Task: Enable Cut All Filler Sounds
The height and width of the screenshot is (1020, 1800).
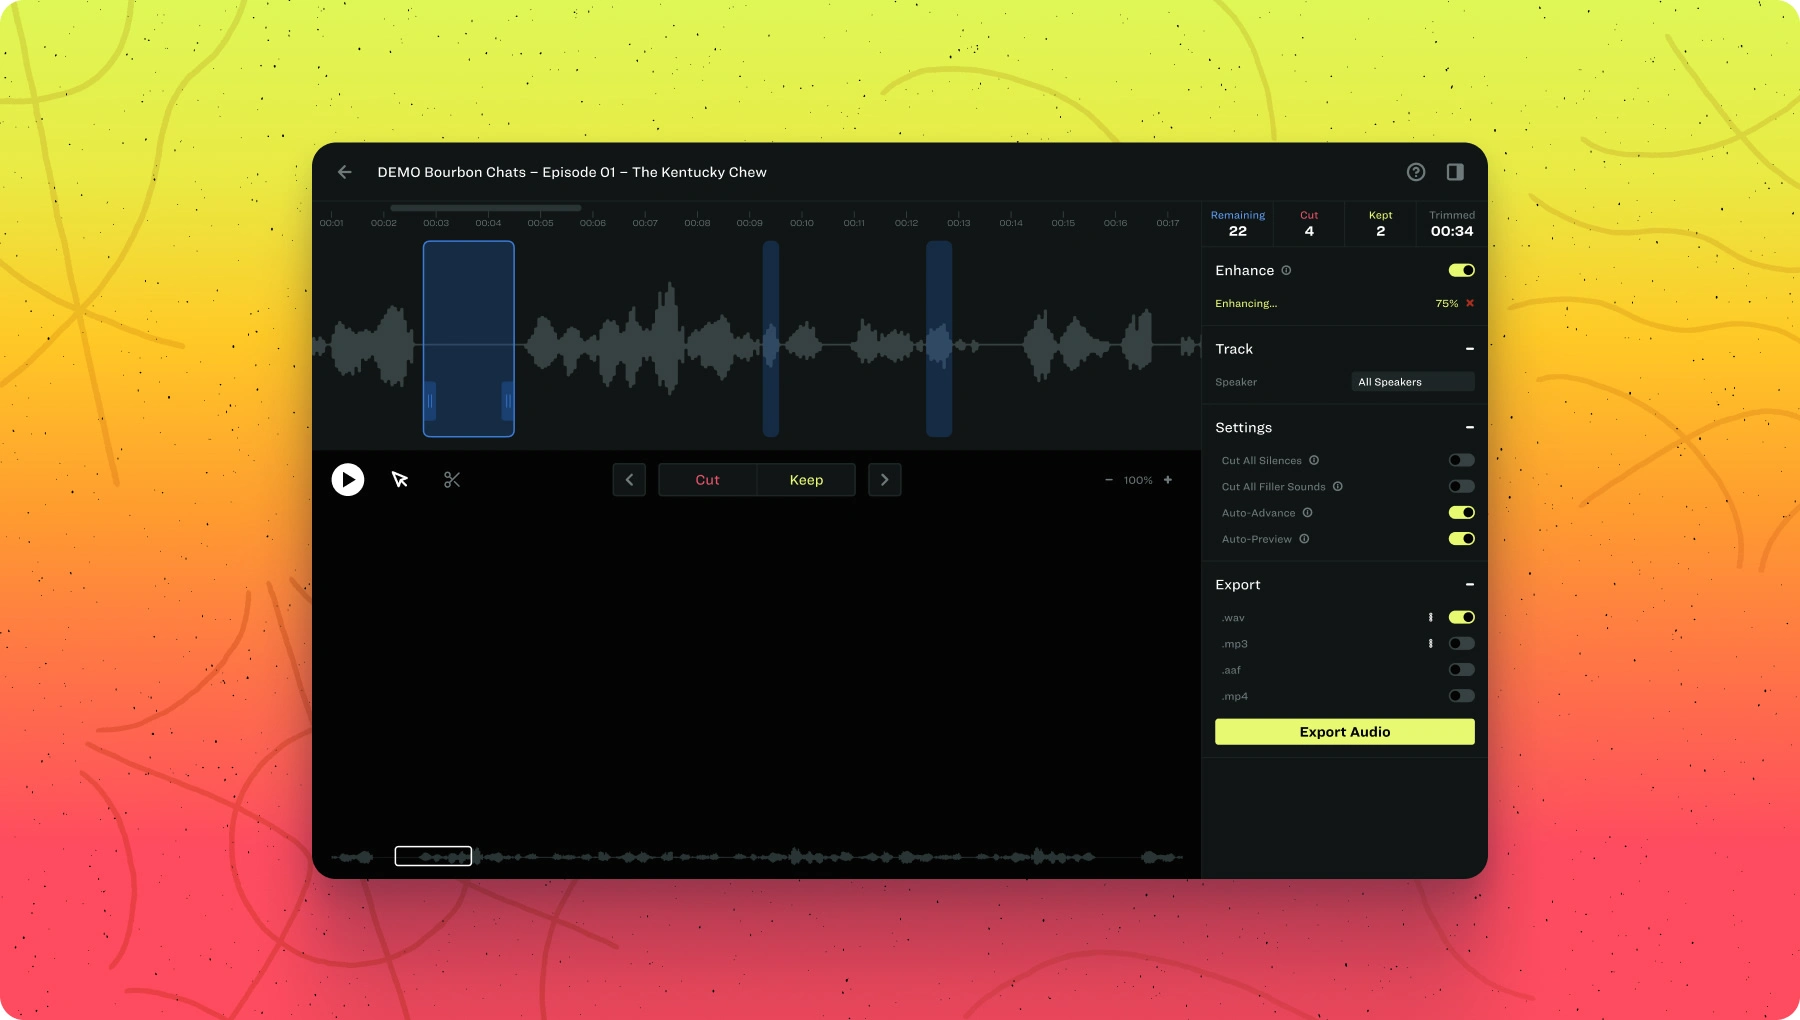Action: tap(1462, 486)
